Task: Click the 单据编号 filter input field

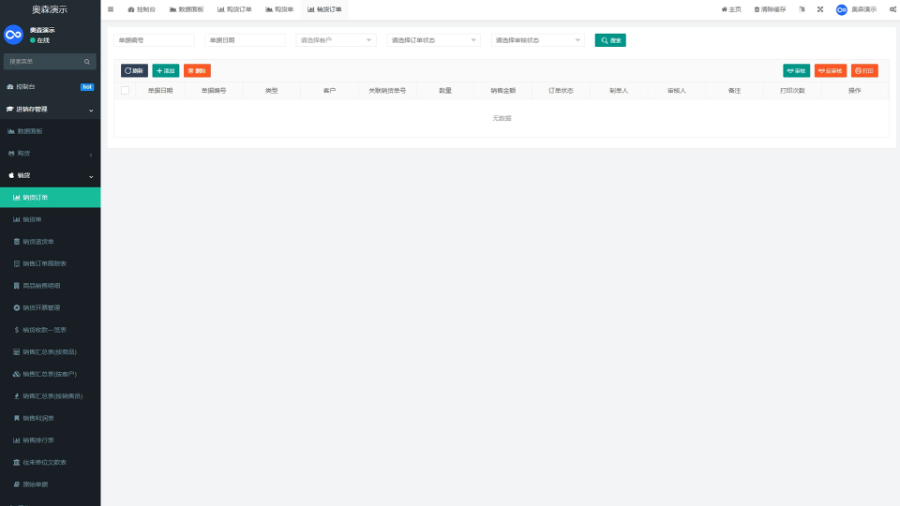Action: tap(154, 40)
